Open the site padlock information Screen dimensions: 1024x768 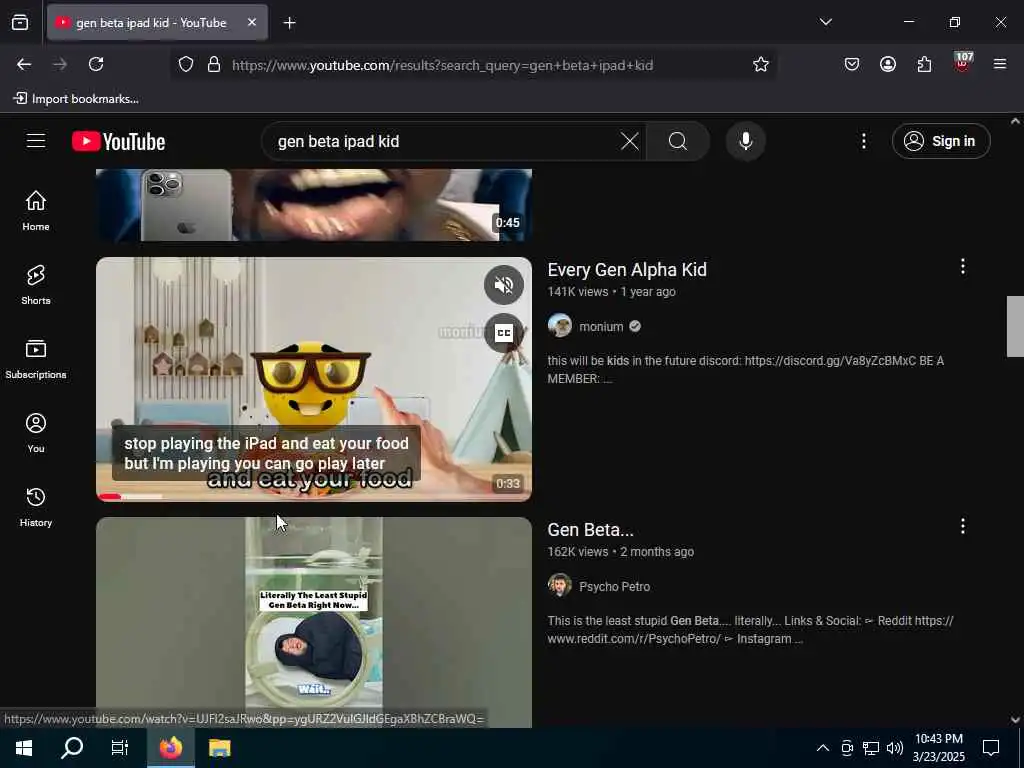point(214,65)
